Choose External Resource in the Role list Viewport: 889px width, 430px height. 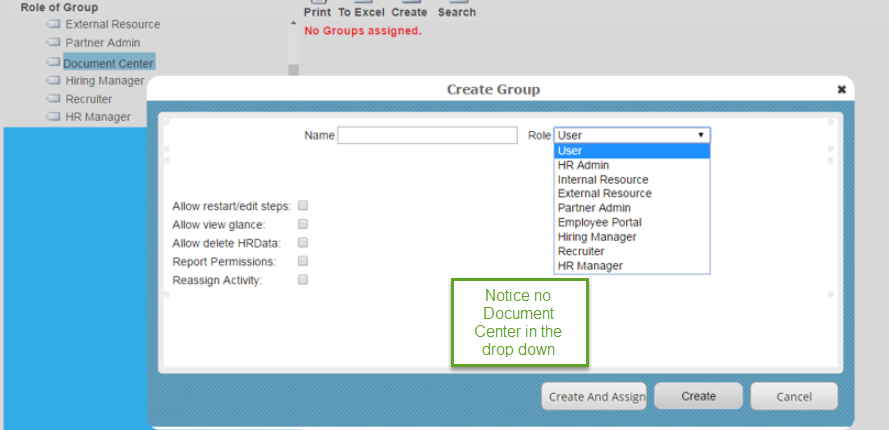pos(632,193)
